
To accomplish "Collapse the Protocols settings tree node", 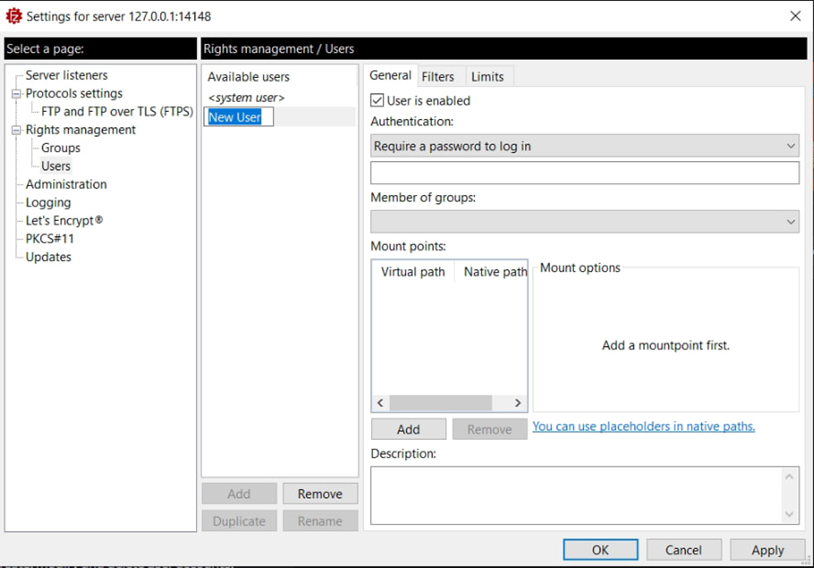I will coord(16,94).
